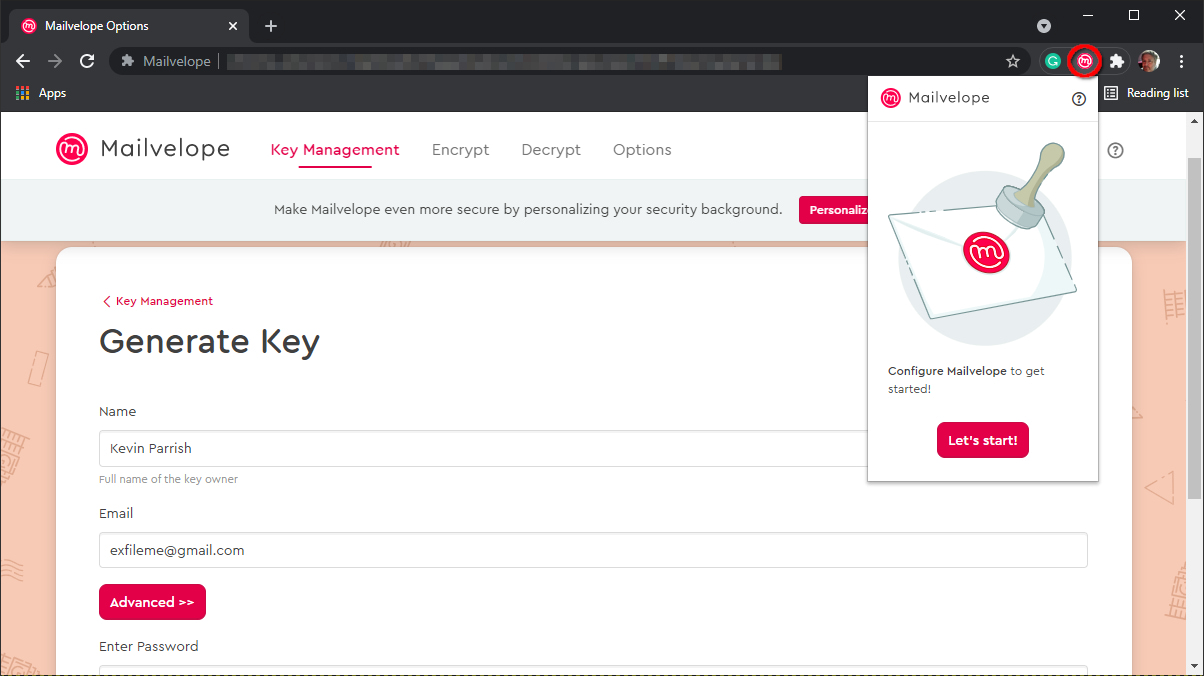Click the Personalize button in banner

coord(833,210)
